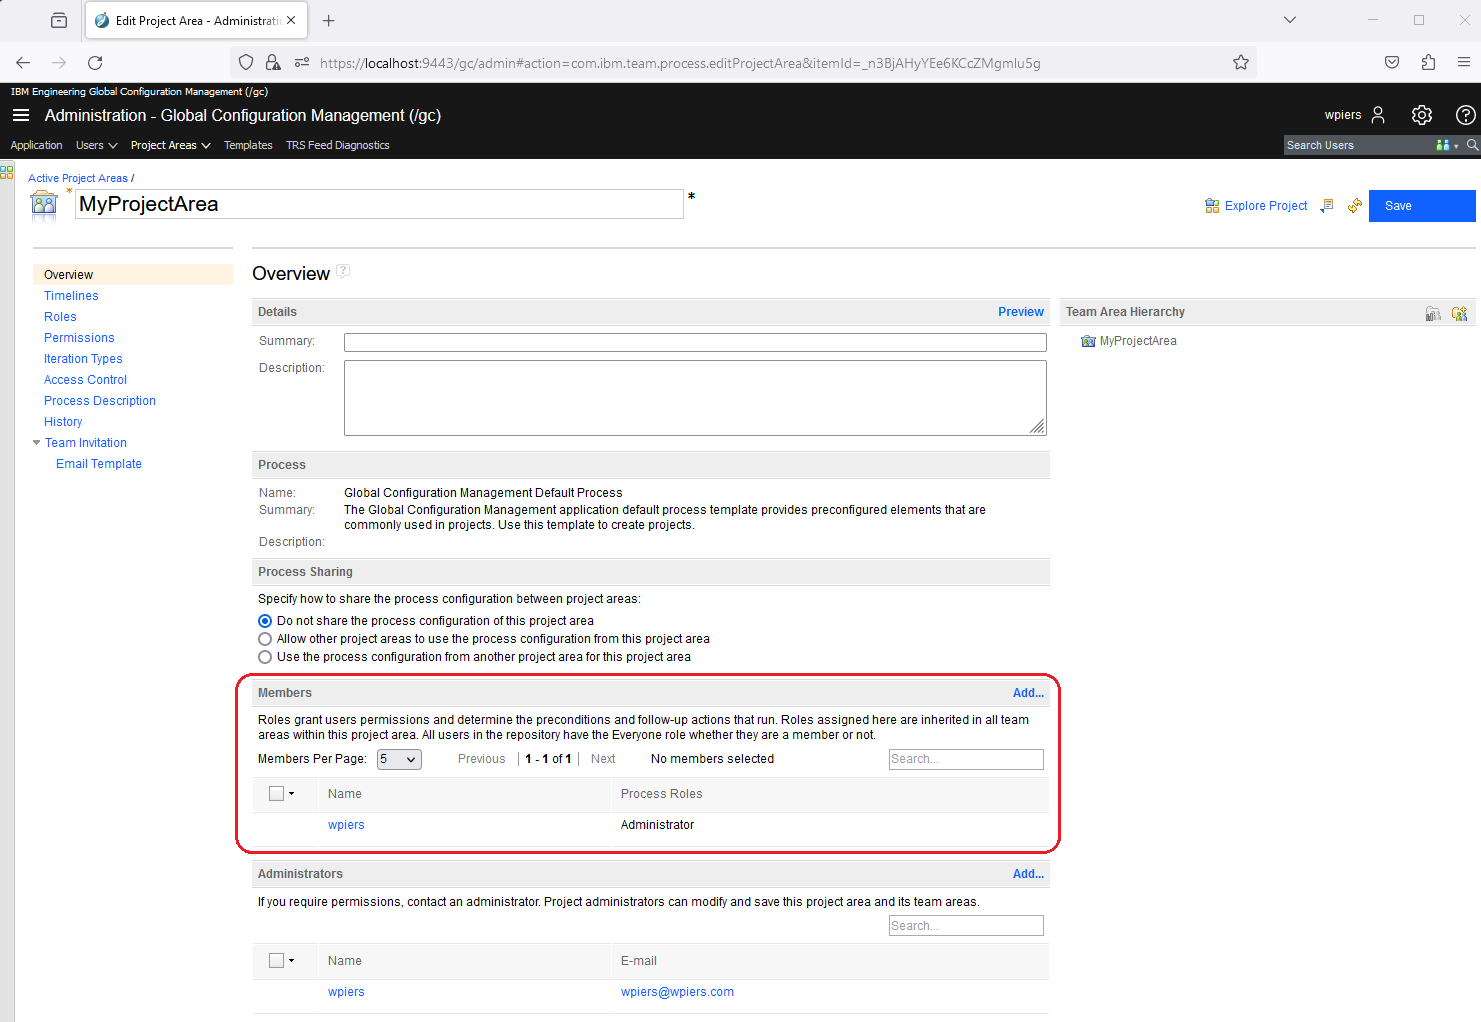This screenshot has width=1481, height=1022.
Task: Click the site permissions icon in address bar
Action: [302, 62]
